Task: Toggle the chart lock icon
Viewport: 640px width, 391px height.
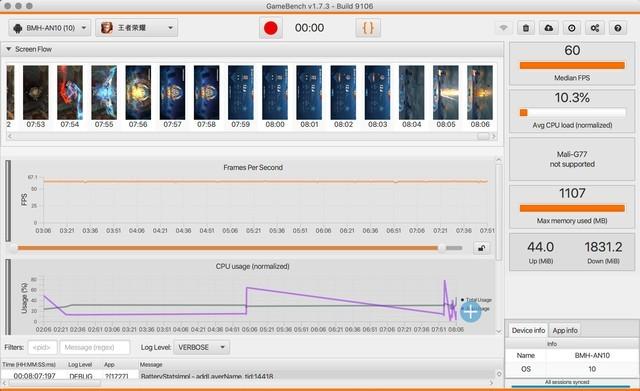Action: (482, 248)
